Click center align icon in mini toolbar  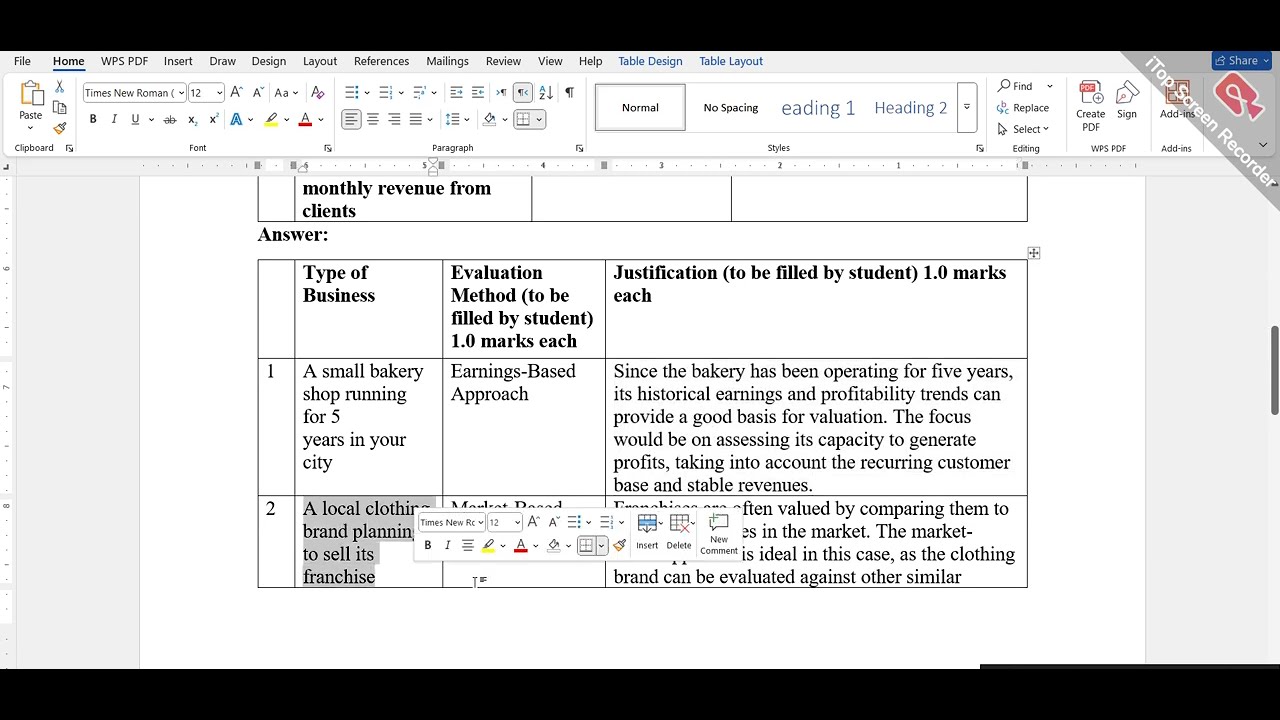point(467,545)
